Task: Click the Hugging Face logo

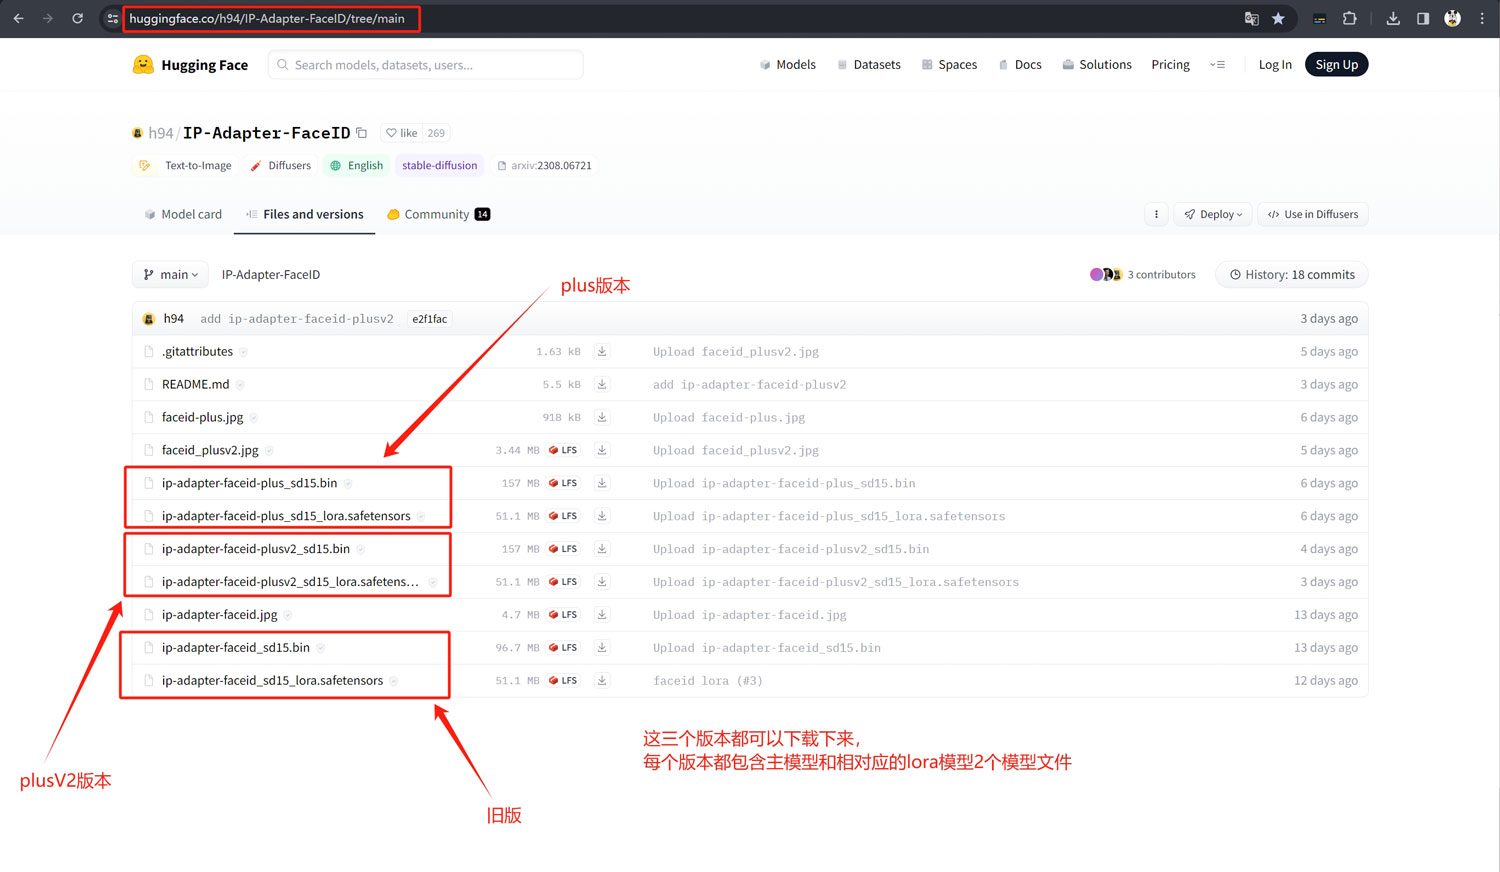Action: click(190, 65)
